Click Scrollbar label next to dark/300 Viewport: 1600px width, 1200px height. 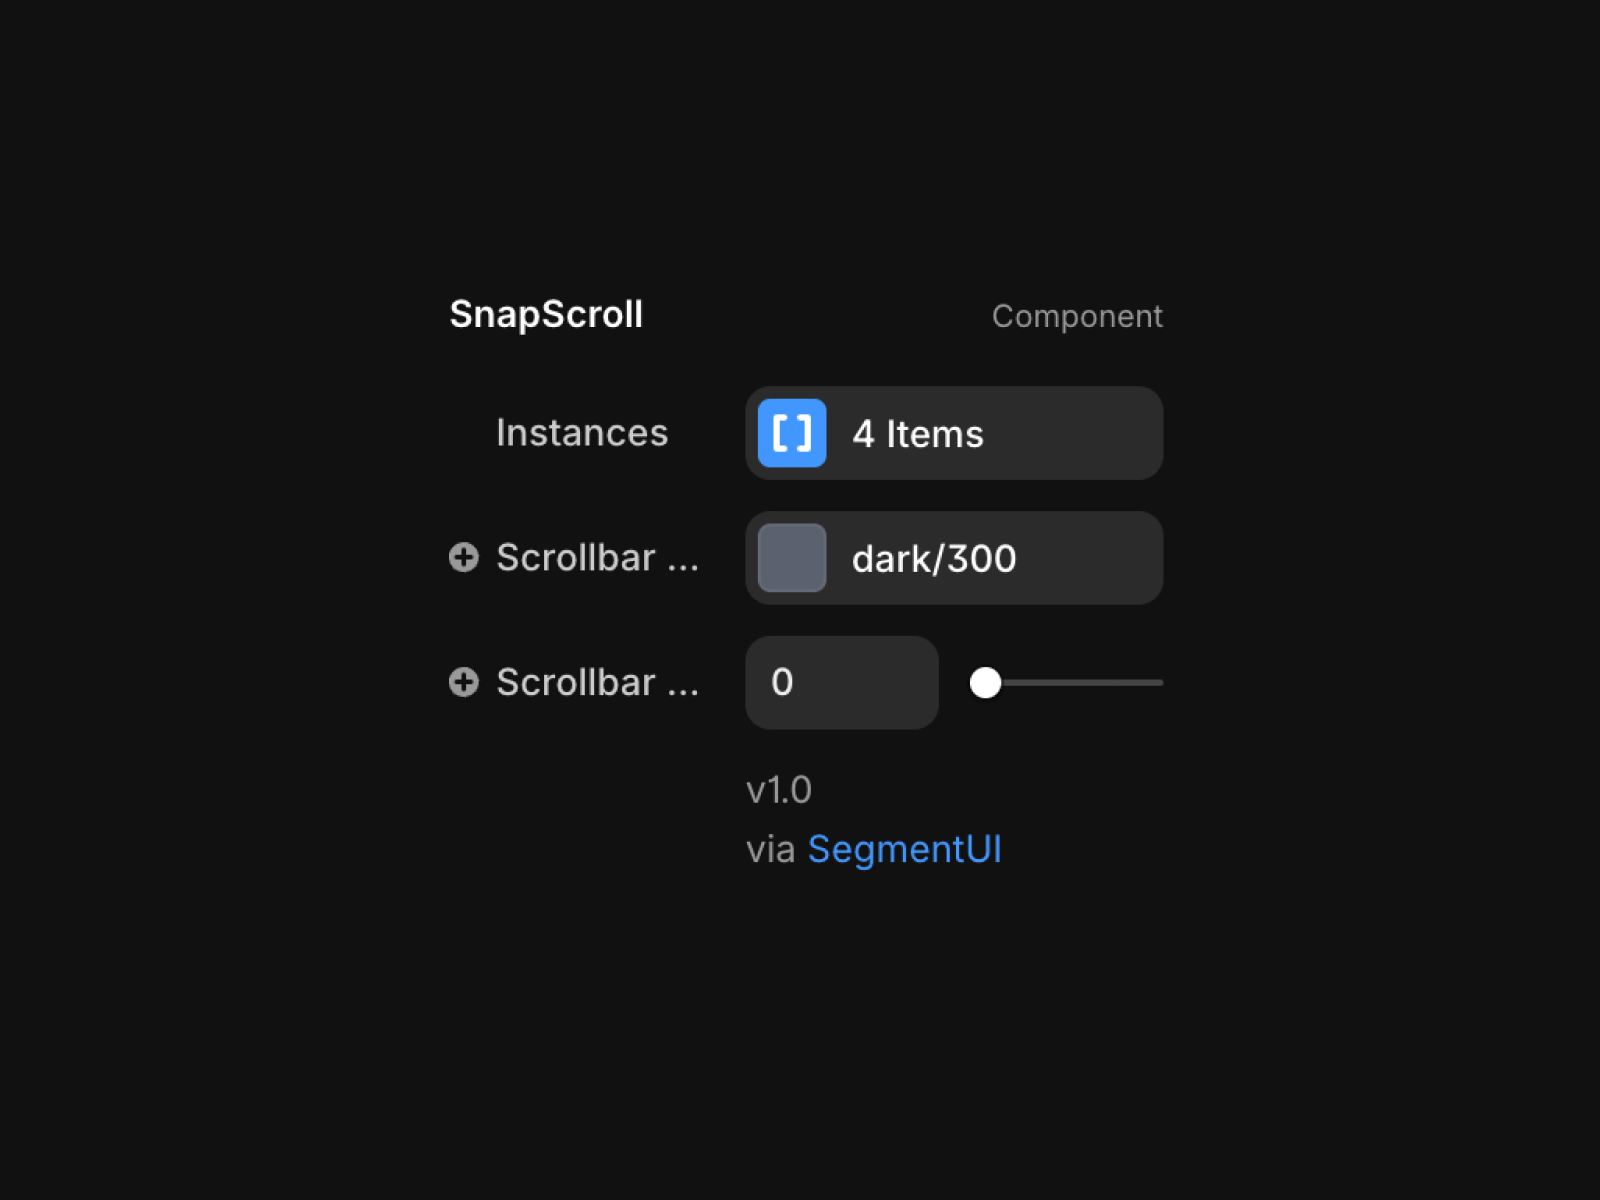(597, 557)
